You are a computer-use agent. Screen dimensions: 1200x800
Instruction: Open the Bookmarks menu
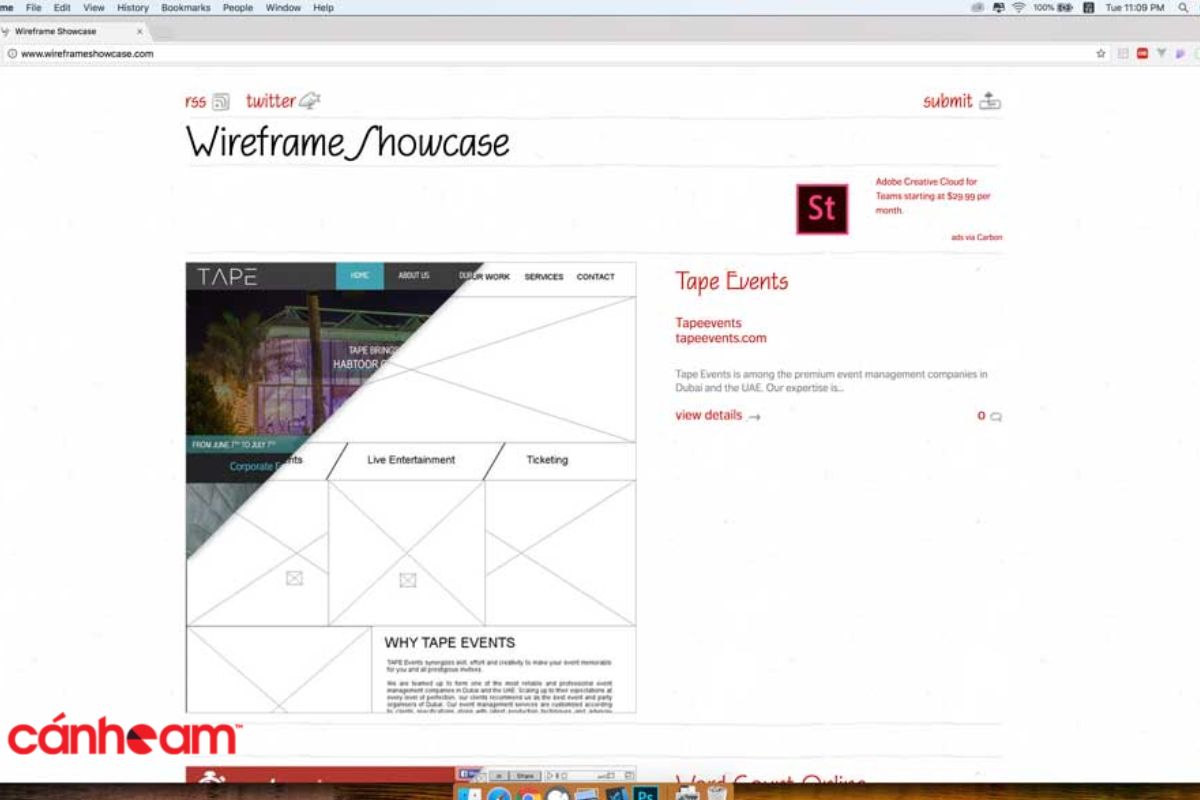point(186,7)
